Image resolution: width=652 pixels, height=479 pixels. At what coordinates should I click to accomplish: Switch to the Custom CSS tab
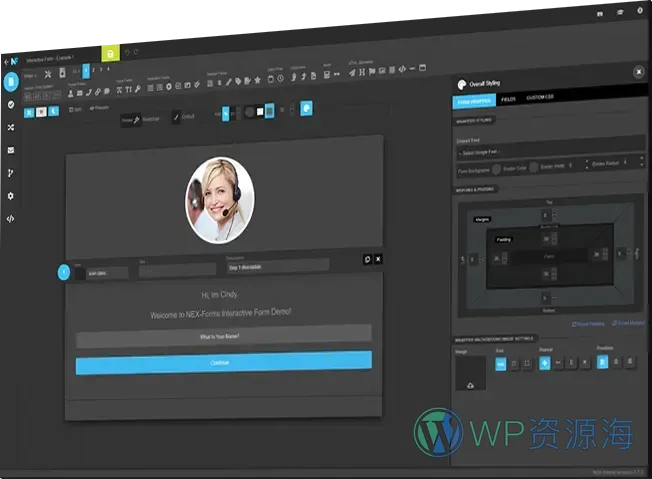click(540, 97)
